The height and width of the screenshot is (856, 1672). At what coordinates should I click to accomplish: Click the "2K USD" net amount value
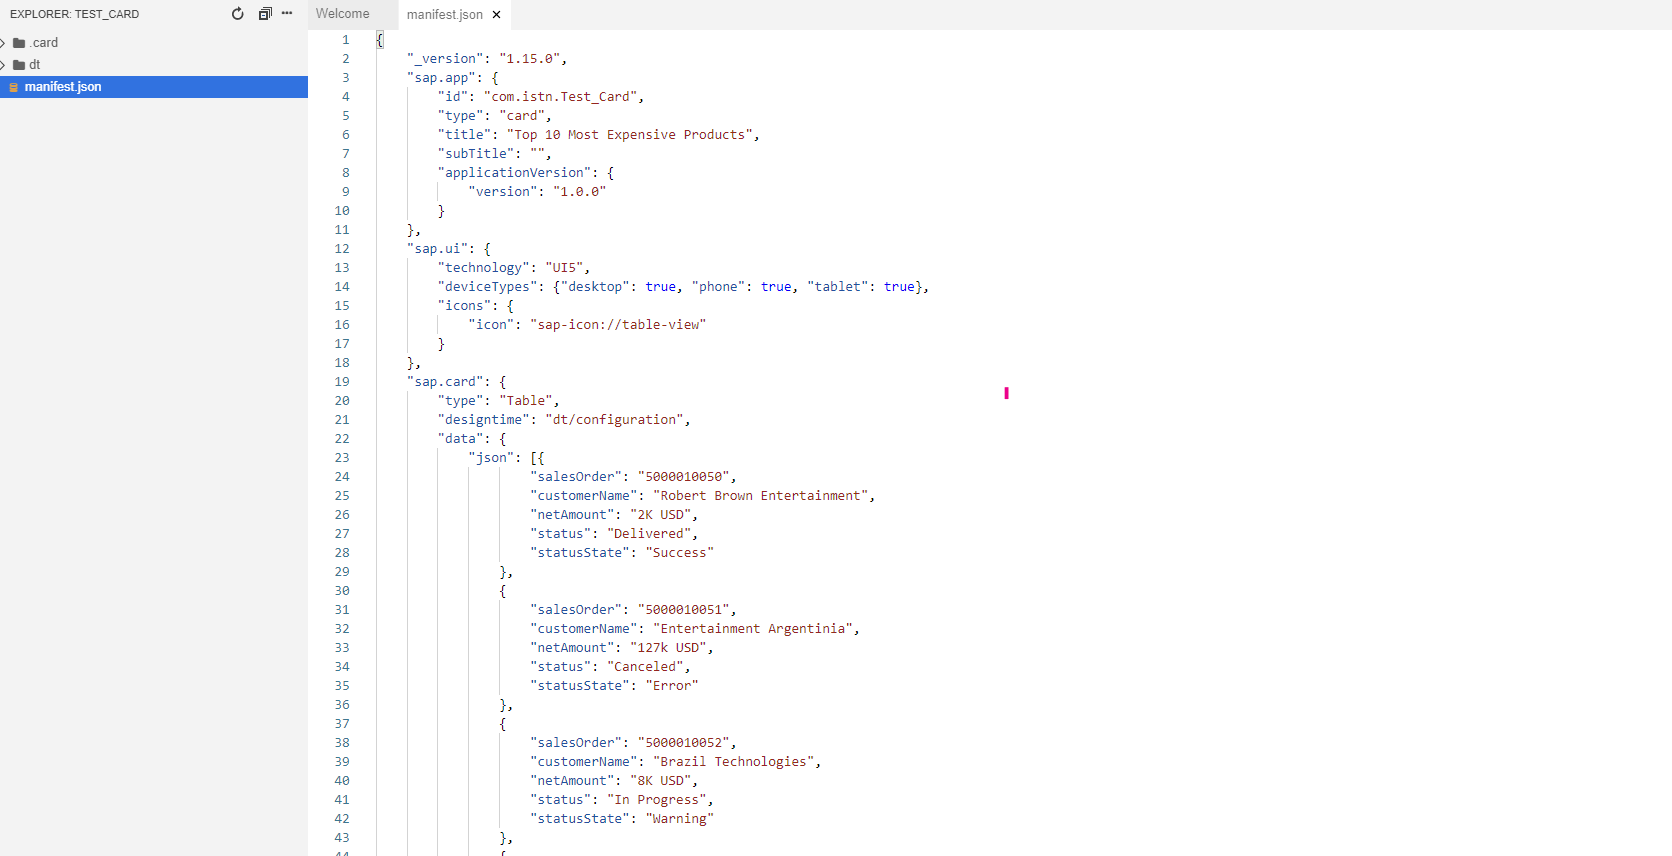pos(661,515)
